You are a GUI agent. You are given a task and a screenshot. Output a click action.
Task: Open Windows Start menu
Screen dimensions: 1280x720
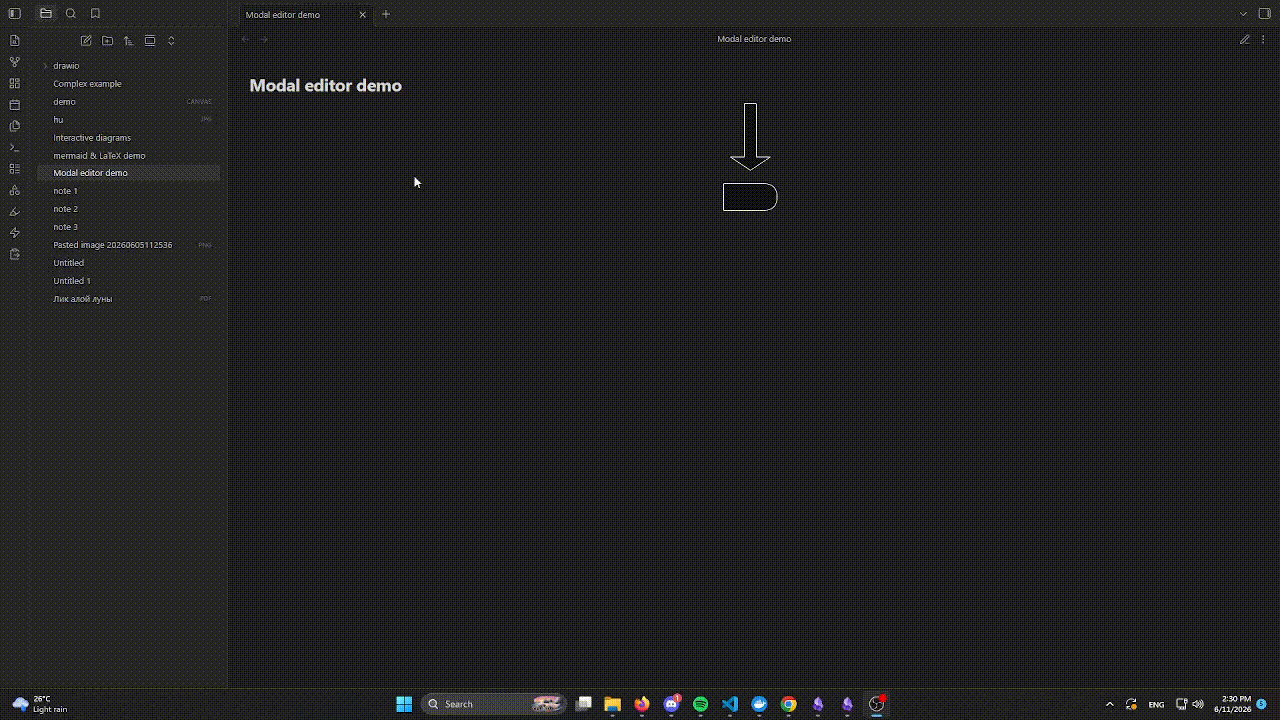[x=404, y=704]
